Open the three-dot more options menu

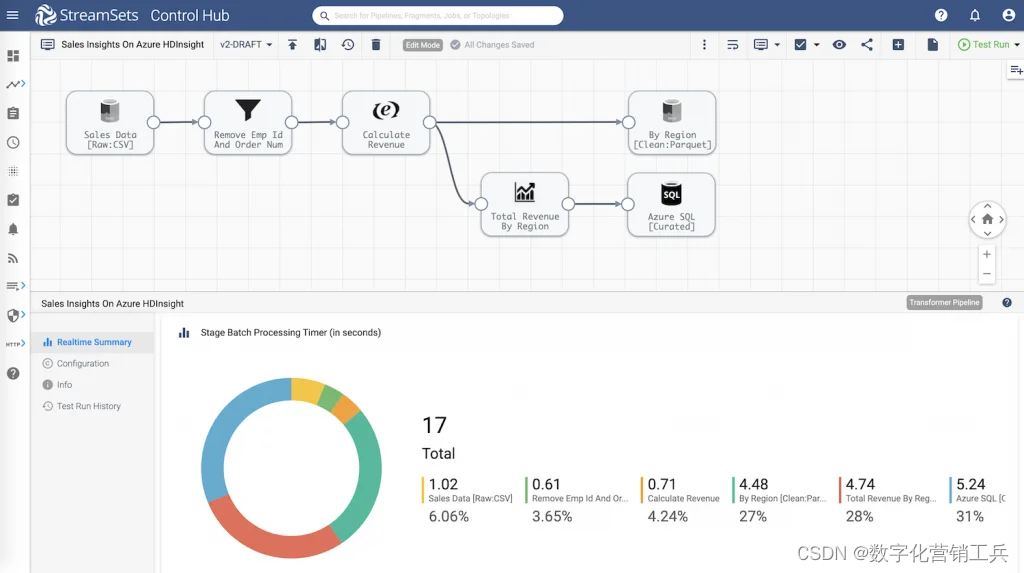coord(704,44)
